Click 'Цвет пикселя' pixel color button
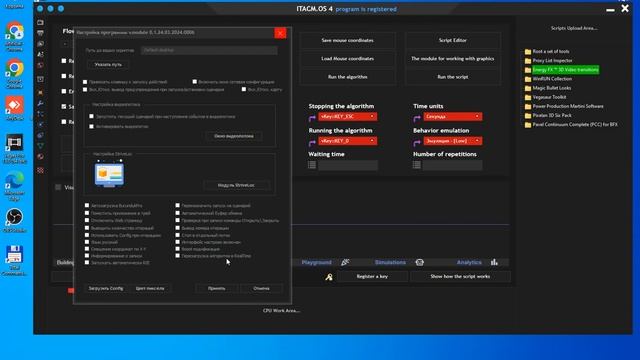Viewport: 640px width, 360px height. pos(150,288)
